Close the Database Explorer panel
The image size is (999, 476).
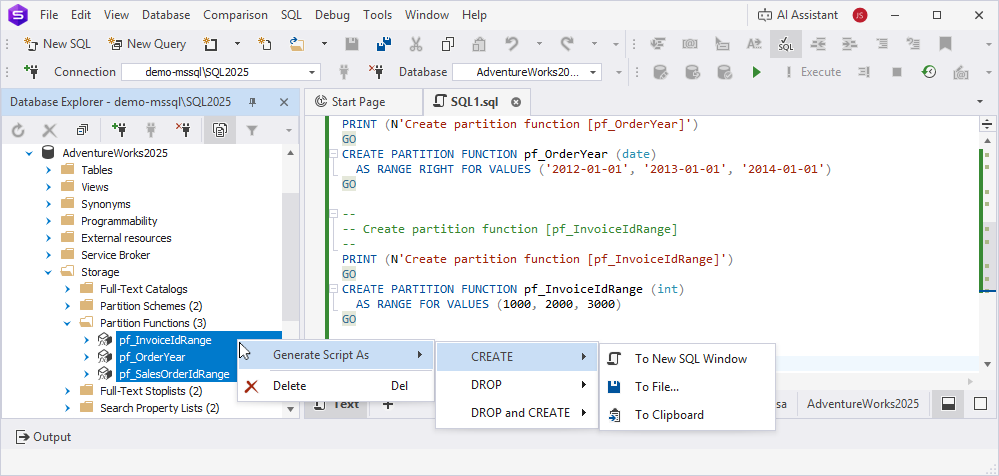pos(284,102)
